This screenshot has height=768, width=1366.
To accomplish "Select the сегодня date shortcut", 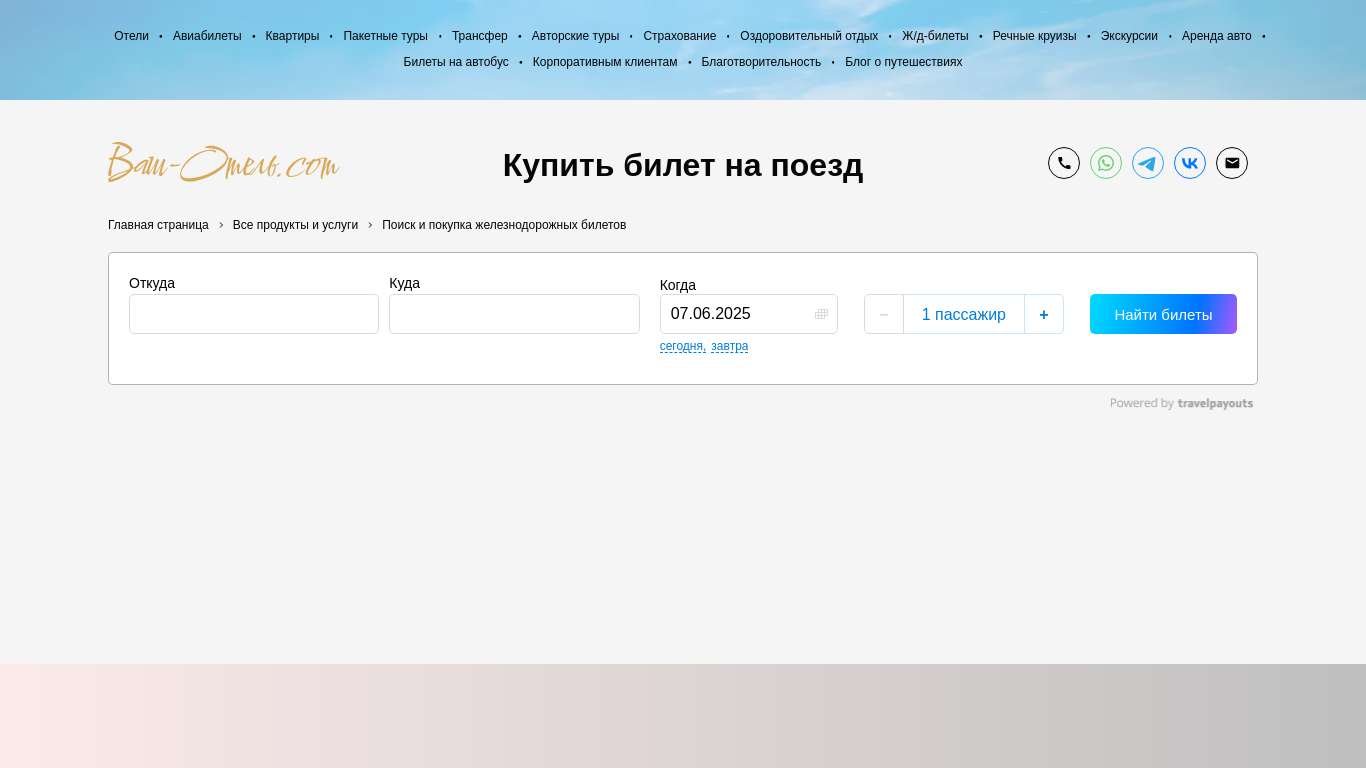I will tap(681, 346).
